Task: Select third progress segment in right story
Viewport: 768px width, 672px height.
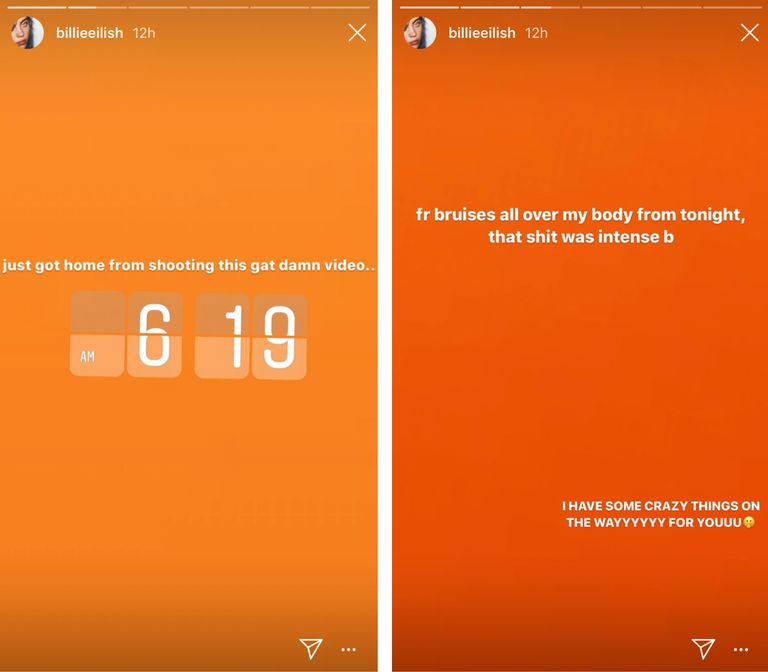Action: tap(550, 7)
